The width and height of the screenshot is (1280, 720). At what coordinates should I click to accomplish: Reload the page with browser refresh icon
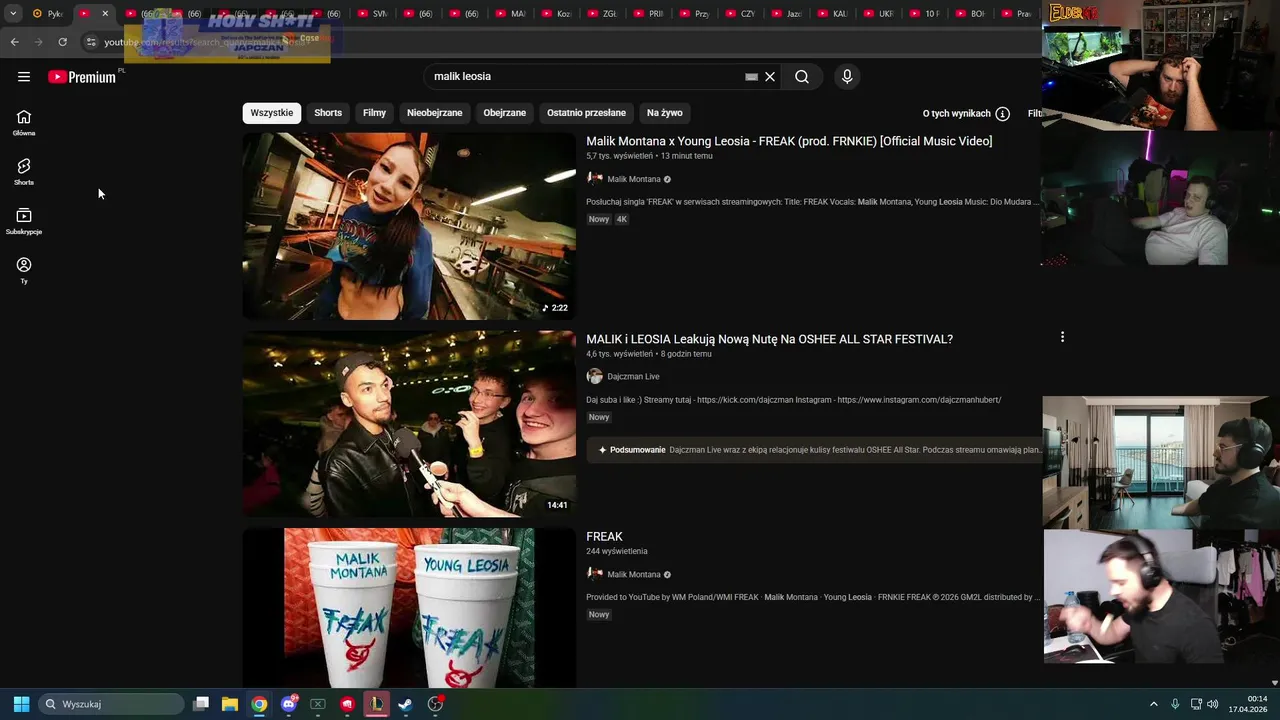click(x=62, y=42)
